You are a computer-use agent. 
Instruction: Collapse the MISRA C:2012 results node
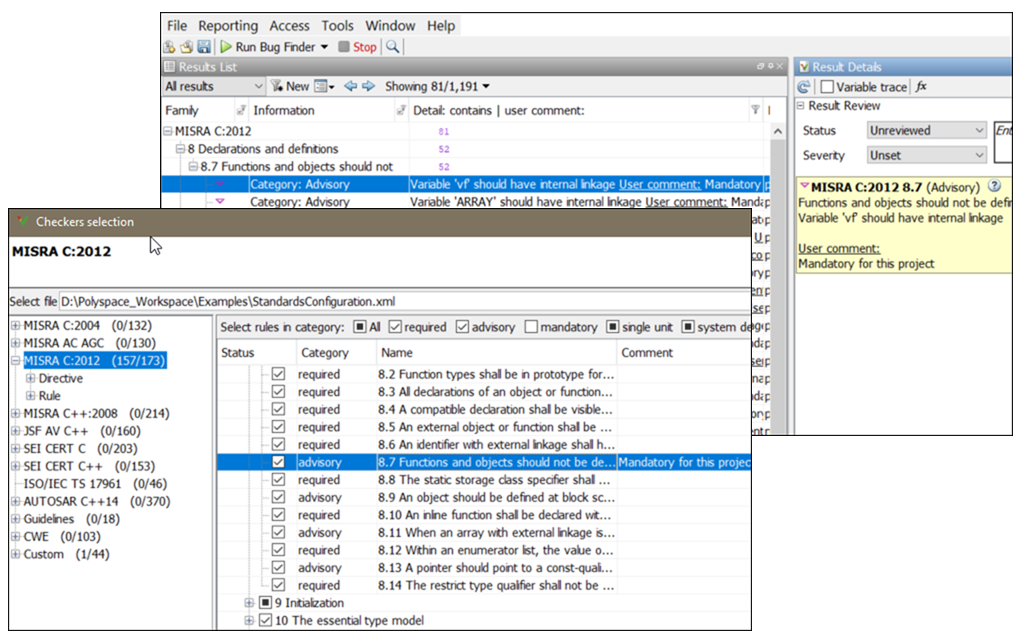coord(168,131)
